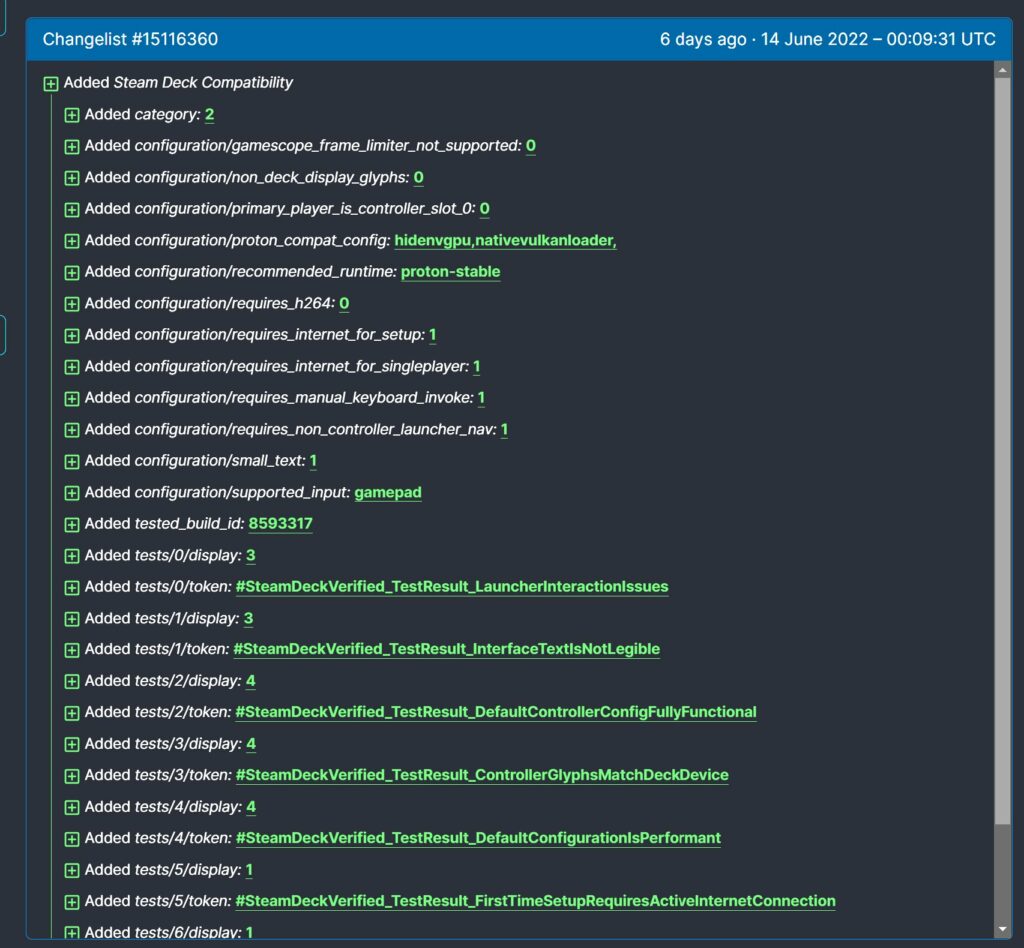This screenshot has height=948, width=1024.
Task: Click plus icon for requires_internet_for_setup row
Action: (x=72, y=336)
